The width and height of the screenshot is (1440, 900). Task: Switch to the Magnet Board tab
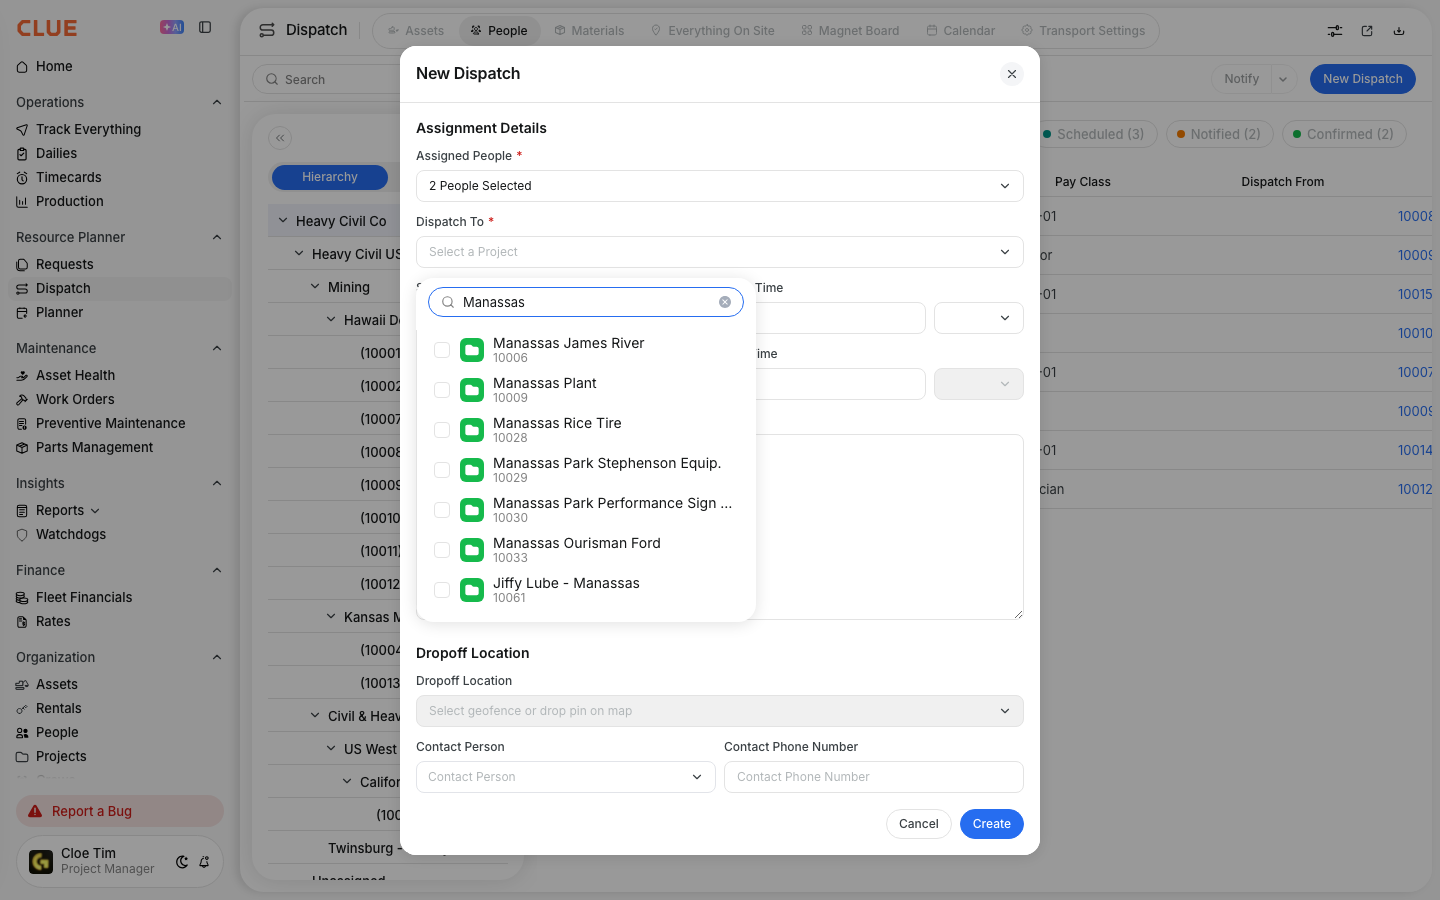850,31
